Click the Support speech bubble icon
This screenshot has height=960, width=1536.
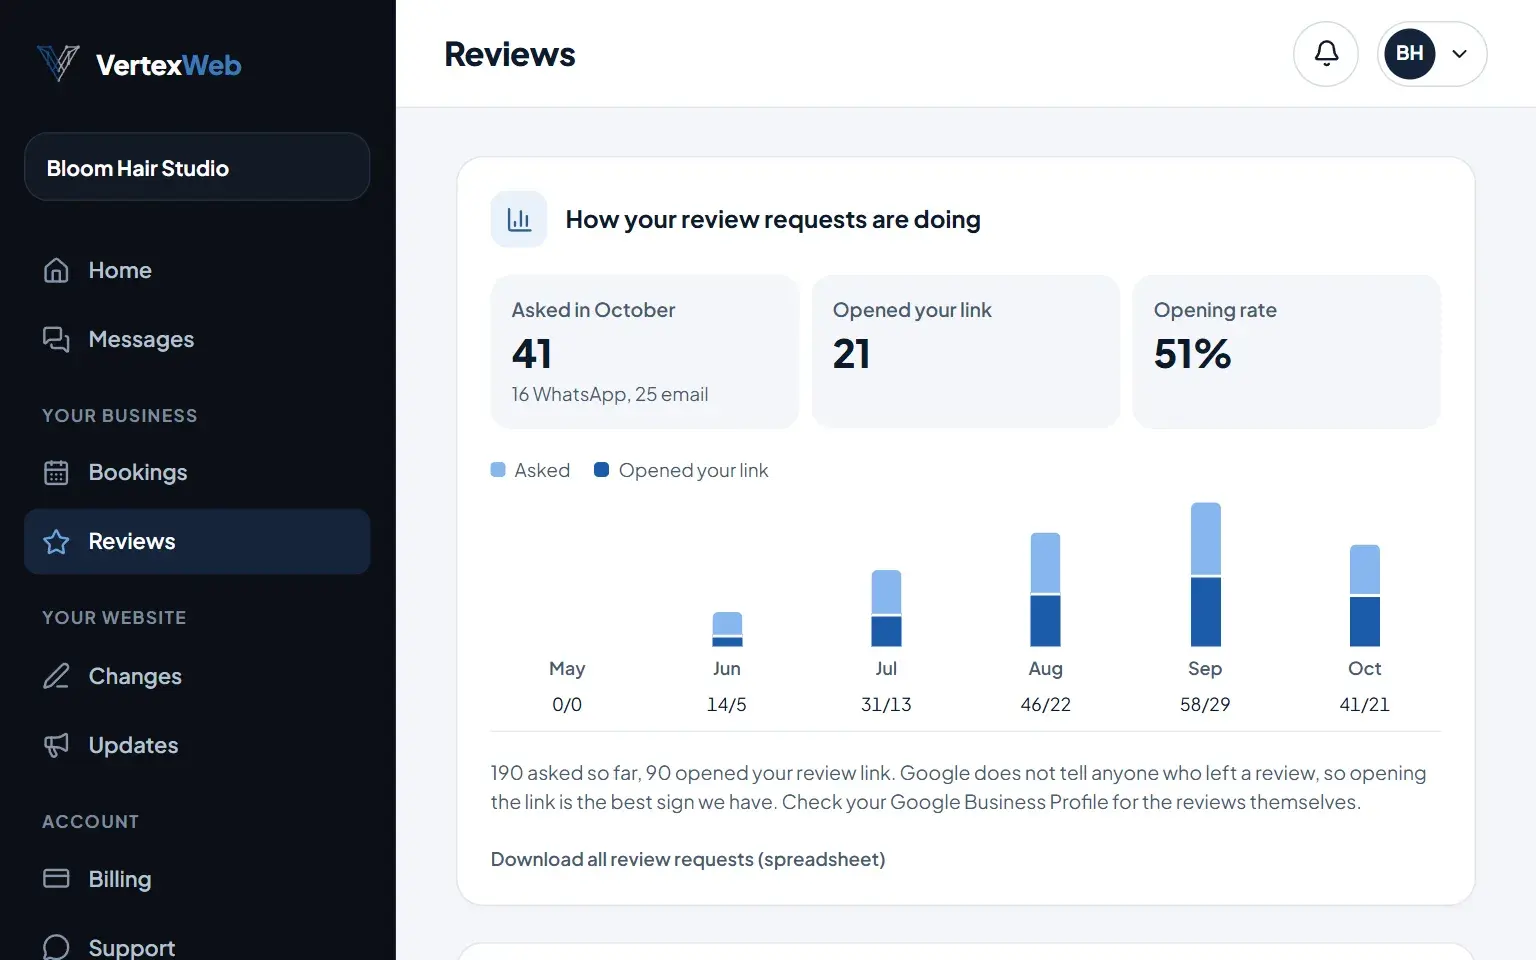pos(56,947)
